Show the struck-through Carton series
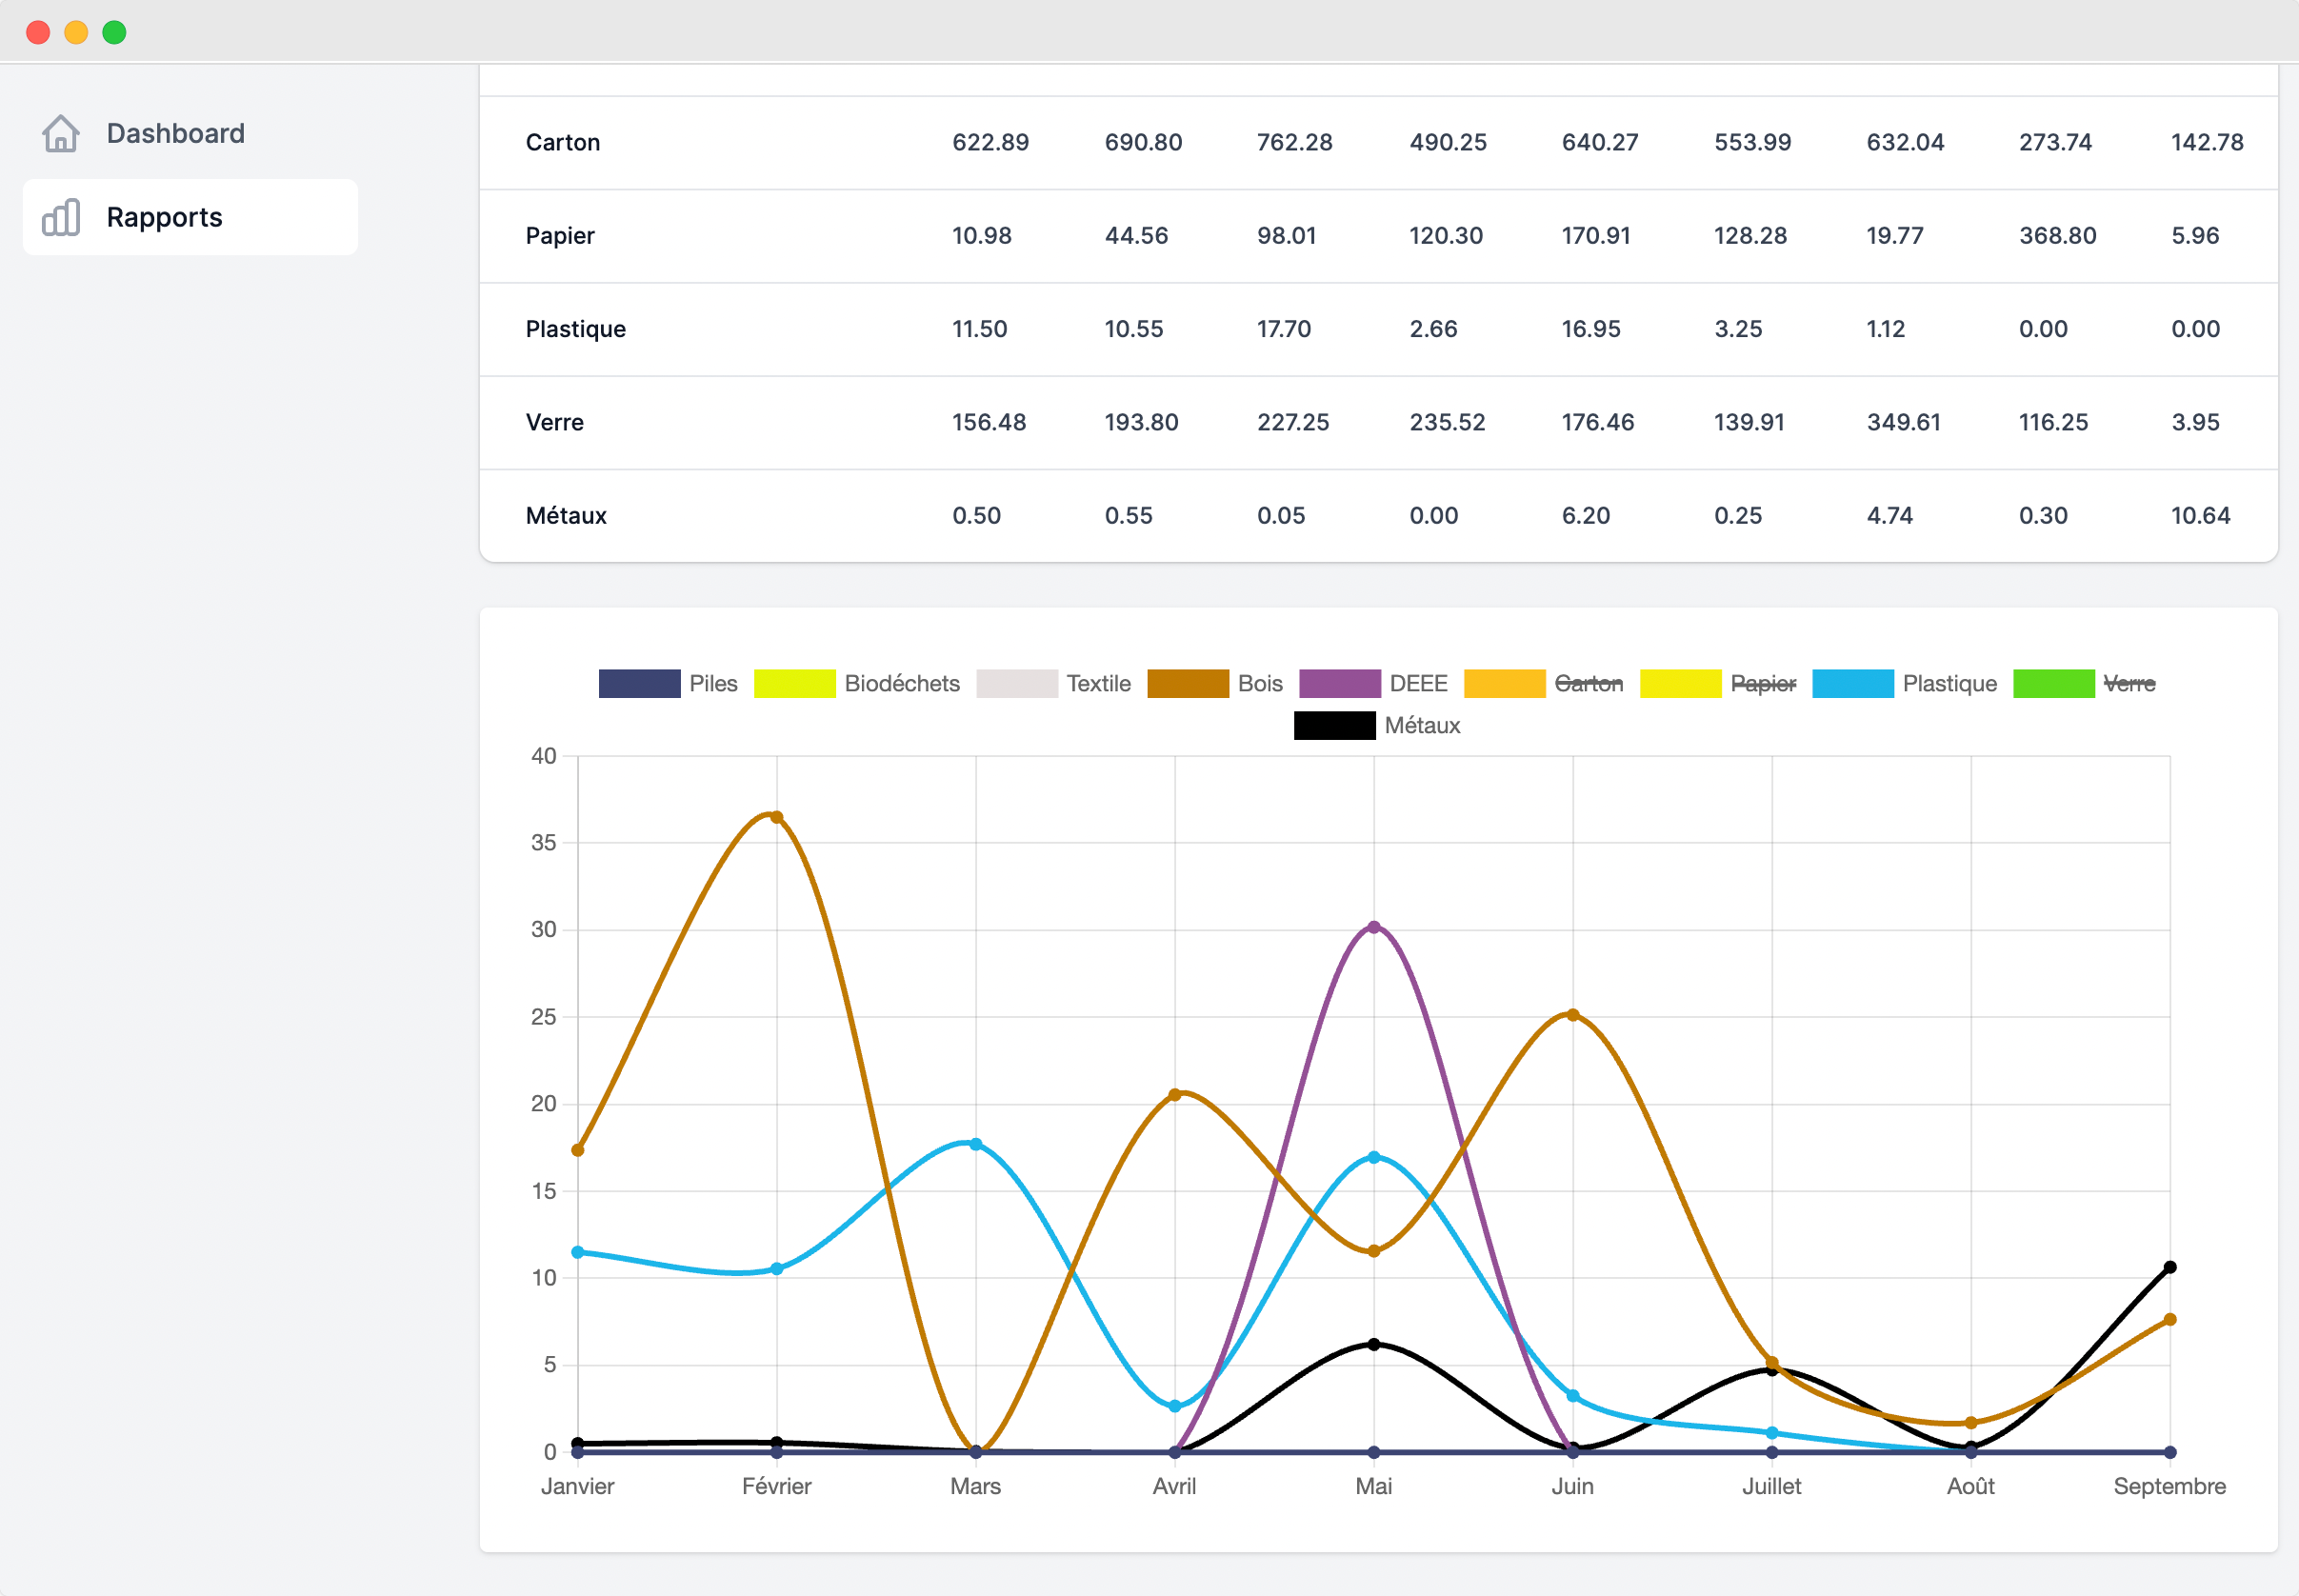 (1588, 683)
